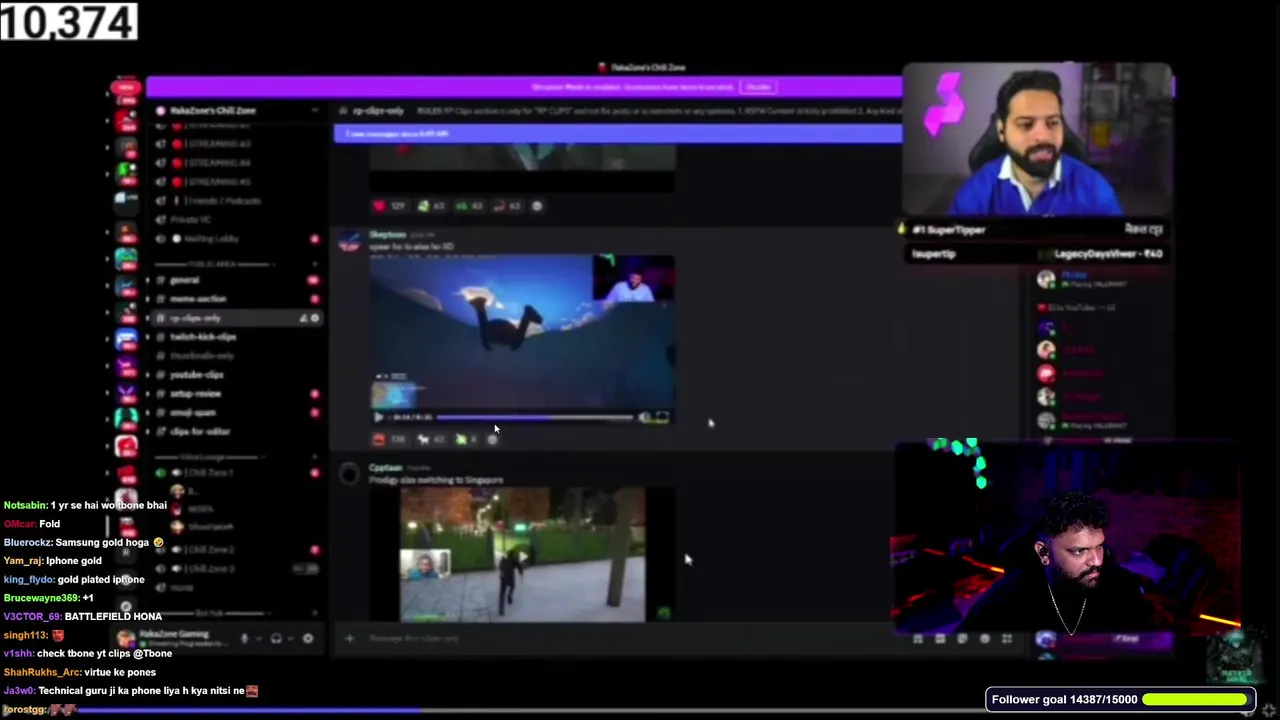1280x720 pixels.
Task: Open the clips-for-editor channel
Action: point(200,432)
